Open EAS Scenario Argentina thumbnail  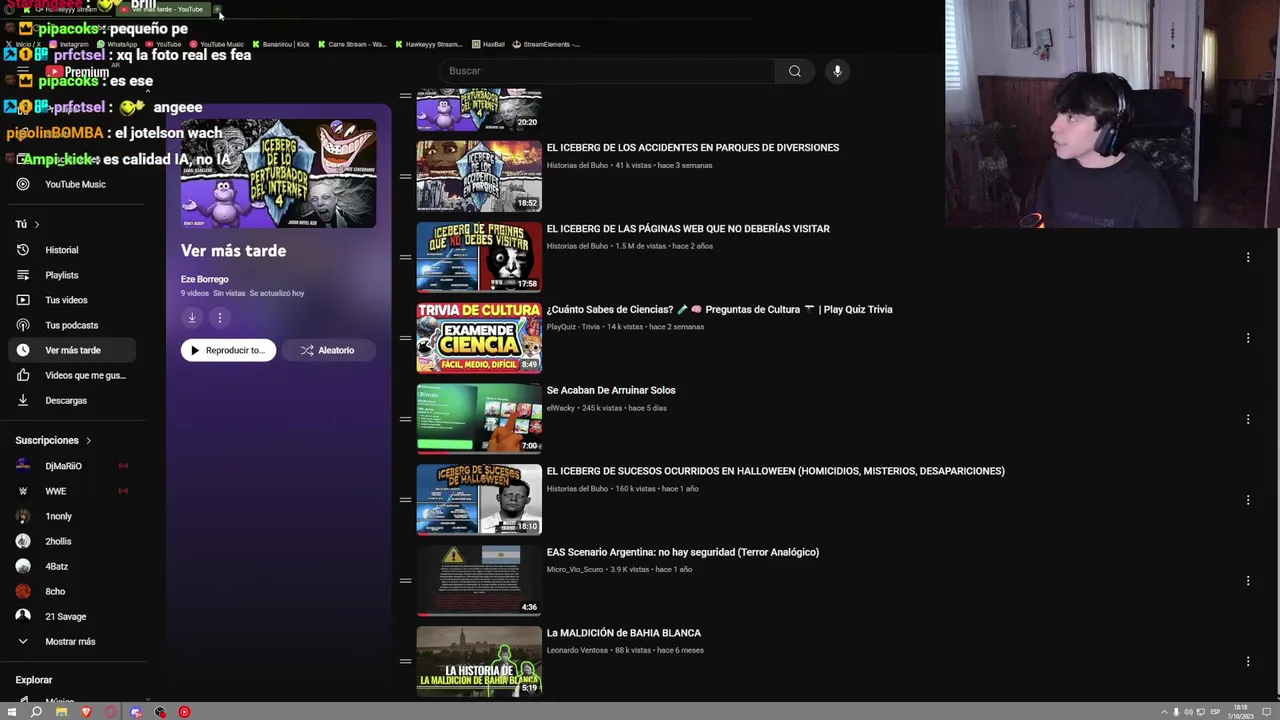(x=479, y=580)
